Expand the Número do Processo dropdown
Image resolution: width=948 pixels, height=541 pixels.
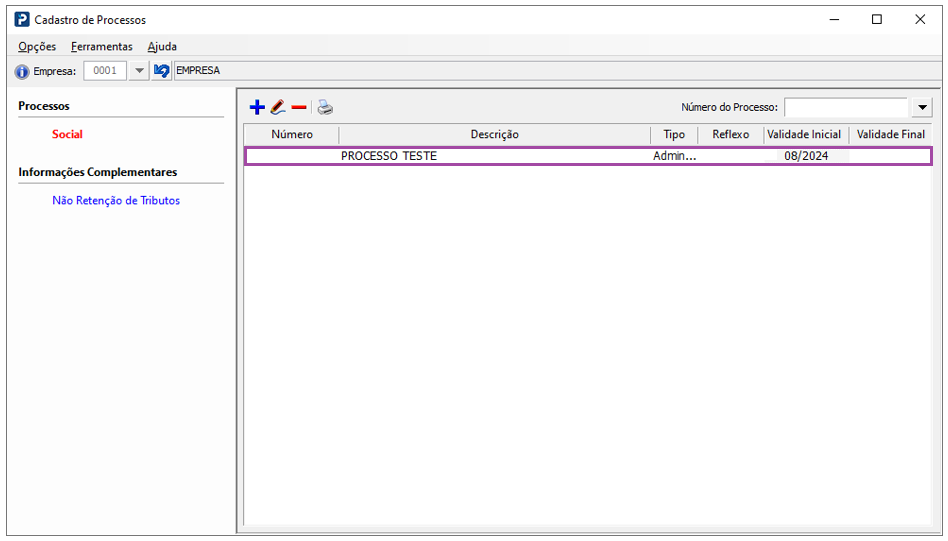(x=922, y=108)
